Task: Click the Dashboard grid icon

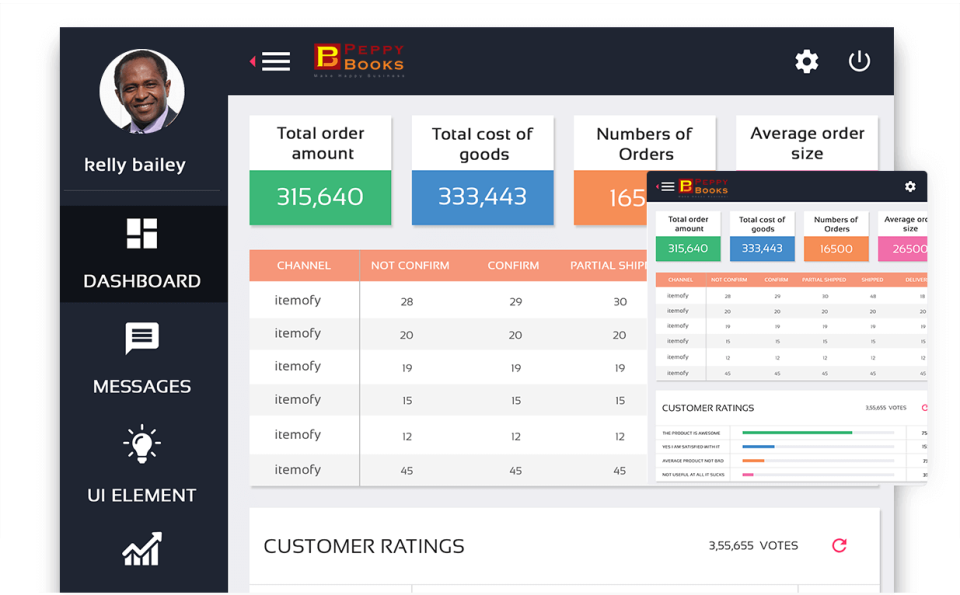Action: coord(142,233)
